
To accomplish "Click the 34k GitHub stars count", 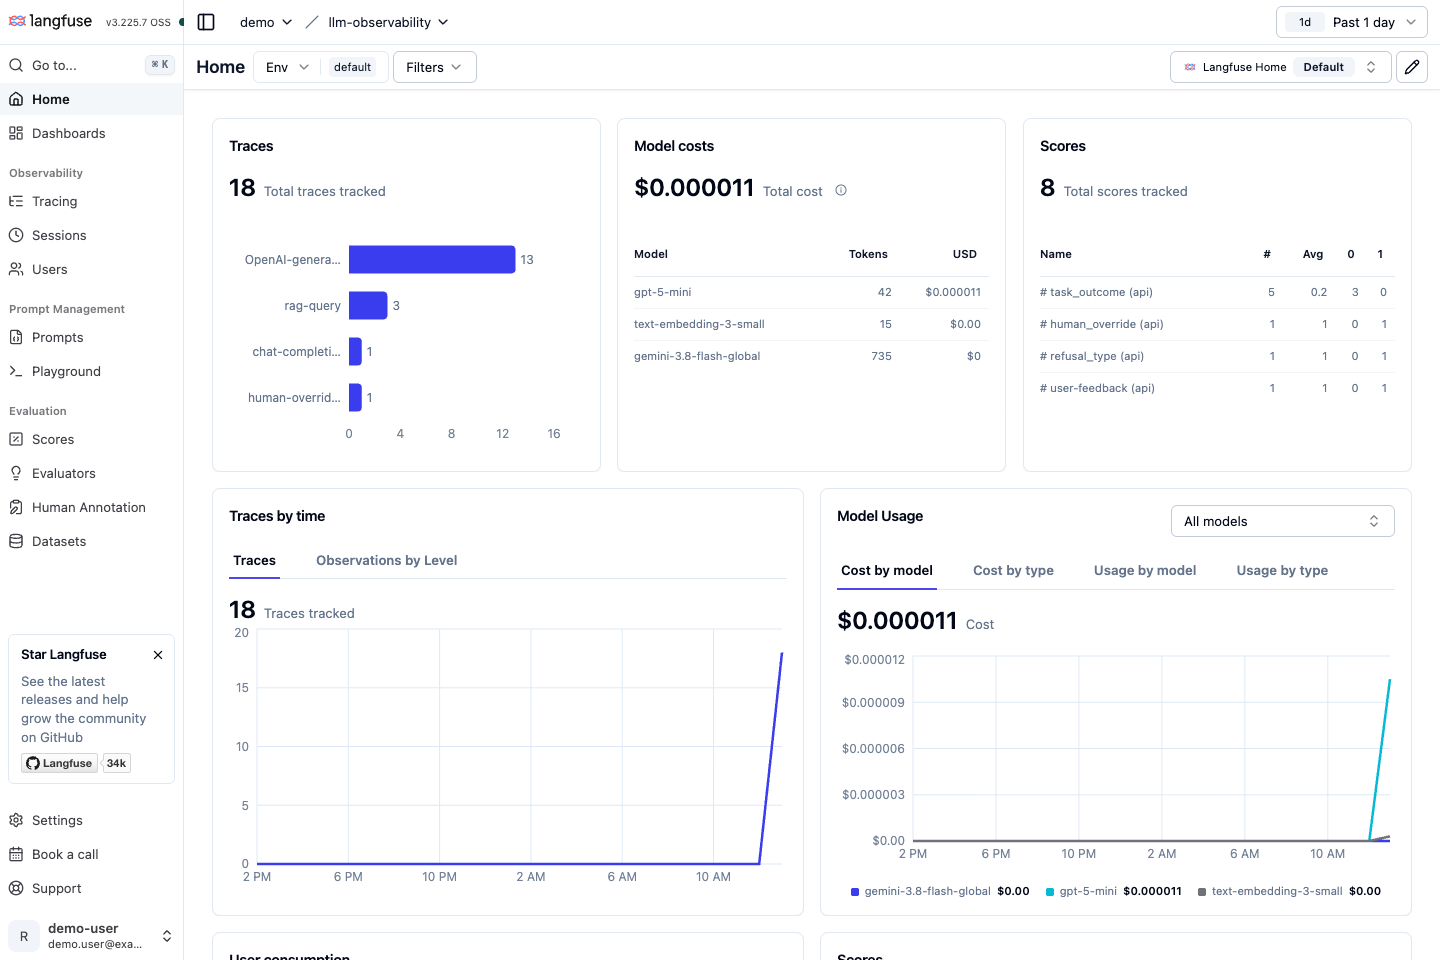I will coord(117,763).
